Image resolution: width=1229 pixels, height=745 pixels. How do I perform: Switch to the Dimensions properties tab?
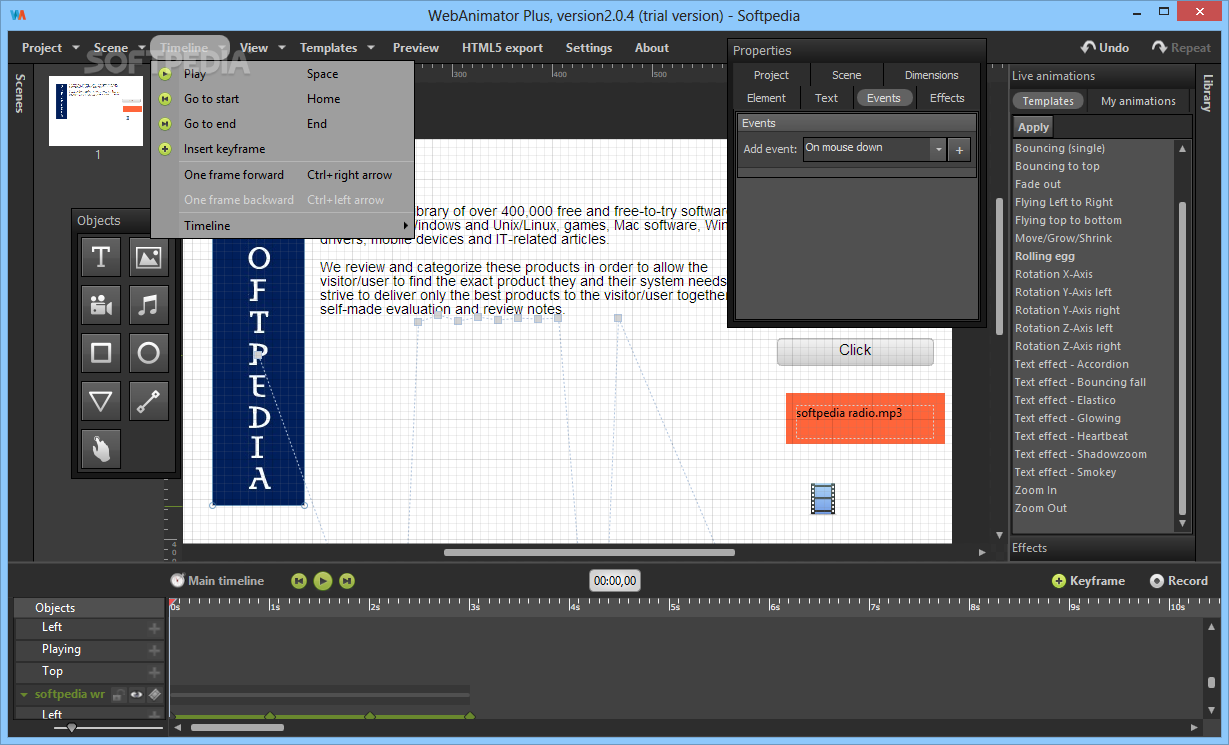pos(931,75)
